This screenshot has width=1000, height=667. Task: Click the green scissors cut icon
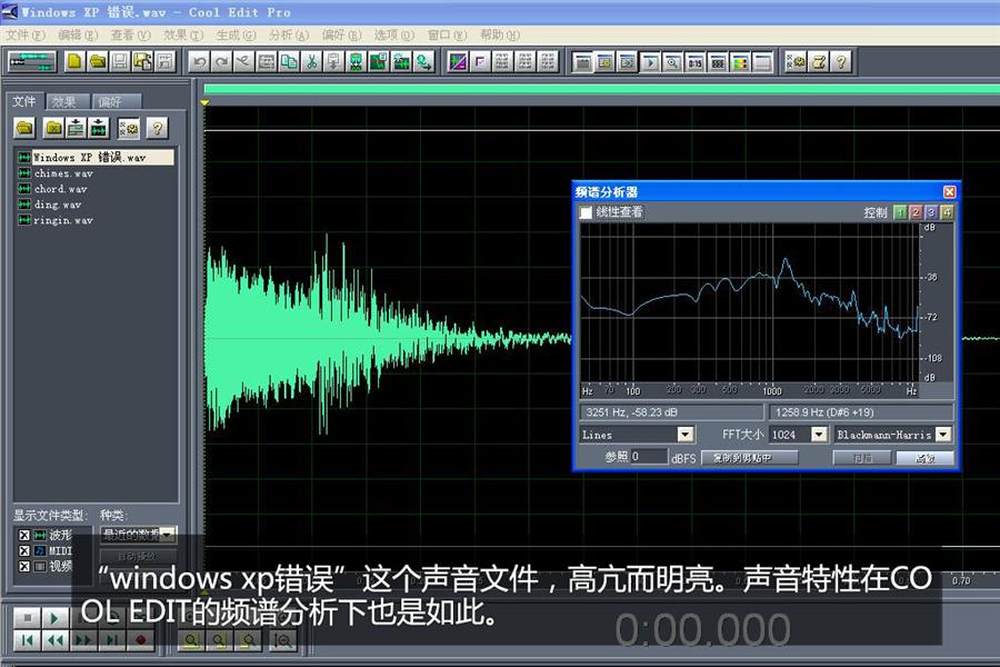(x=312, y=62)
